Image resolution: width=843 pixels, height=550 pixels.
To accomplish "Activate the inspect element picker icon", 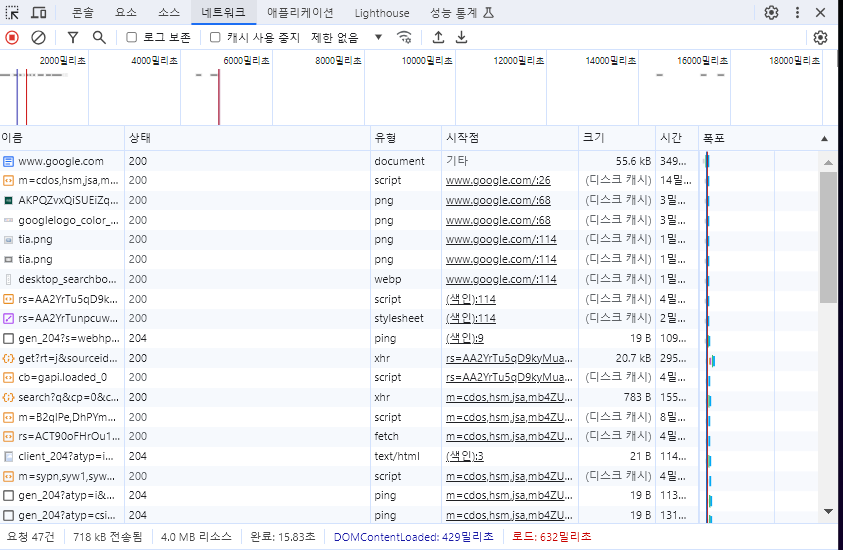I will [x=12, y=12].
